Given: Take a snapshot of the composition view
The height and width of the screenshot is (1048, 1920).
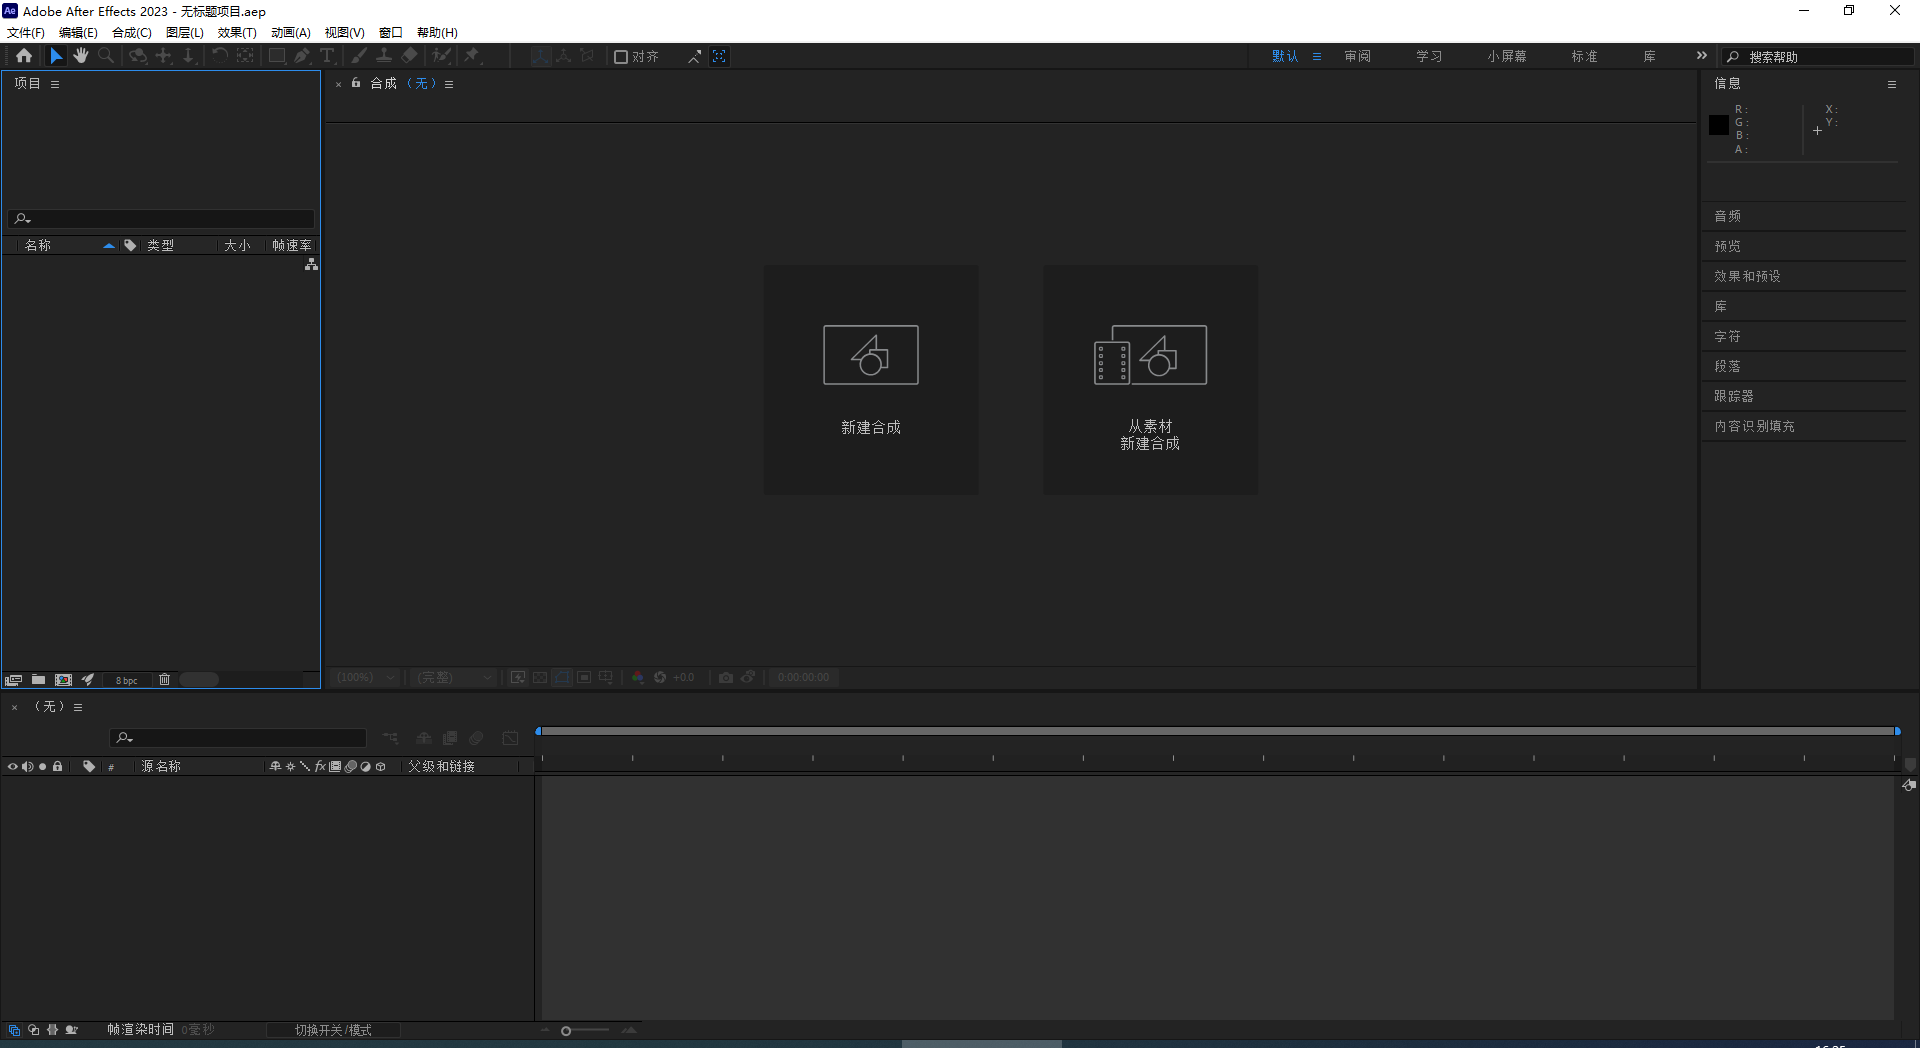Looking at the screenshot, I should pyautogui.click(x=726, y=677).
